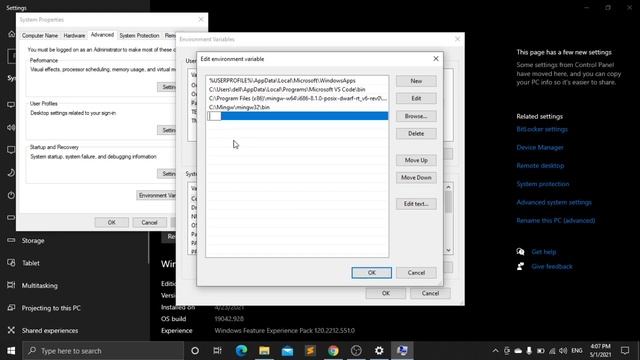640x360 pixels.
Task: Show hidden tray icons chevron
Action: click(x=495, y=351)
